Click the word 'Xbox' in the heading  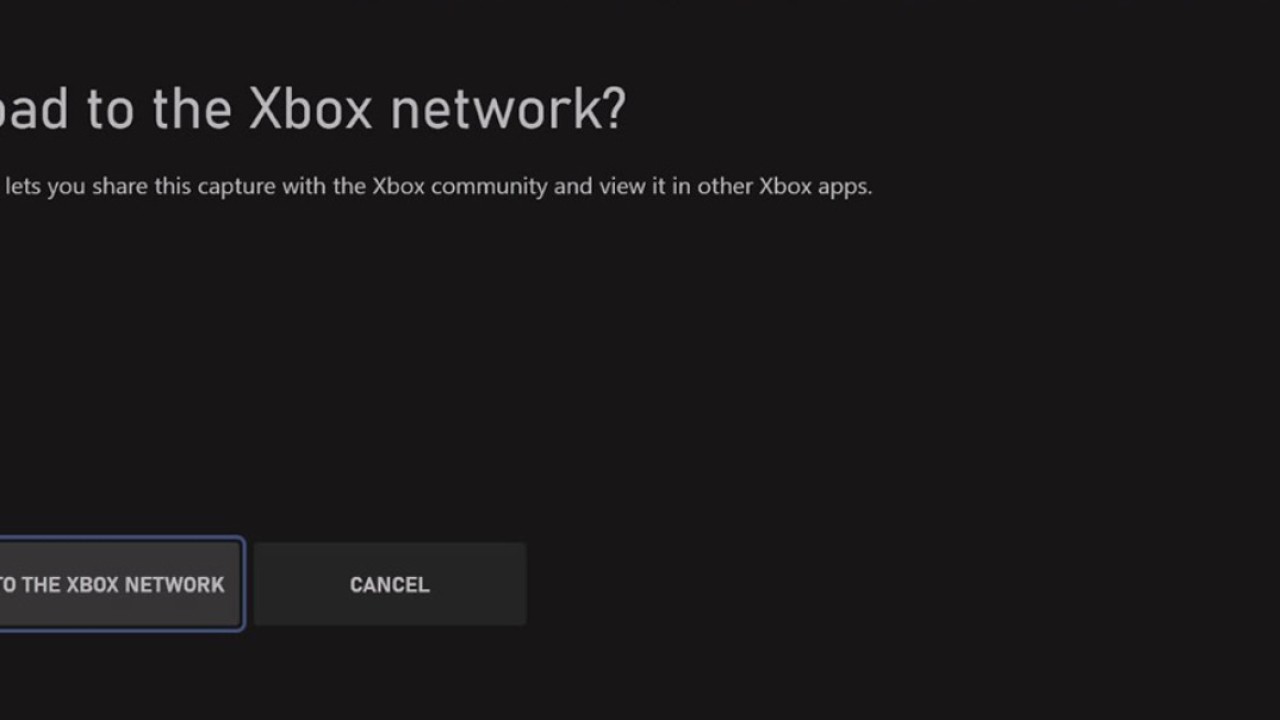point(310,108)
